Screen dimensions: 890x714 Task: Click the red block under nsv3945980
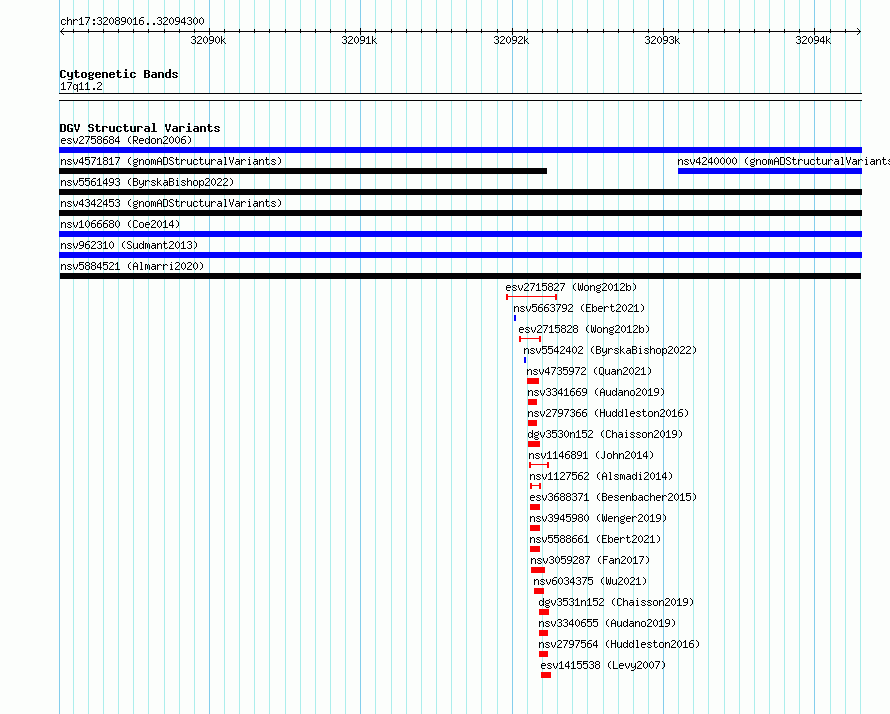[x=535, y=528]
